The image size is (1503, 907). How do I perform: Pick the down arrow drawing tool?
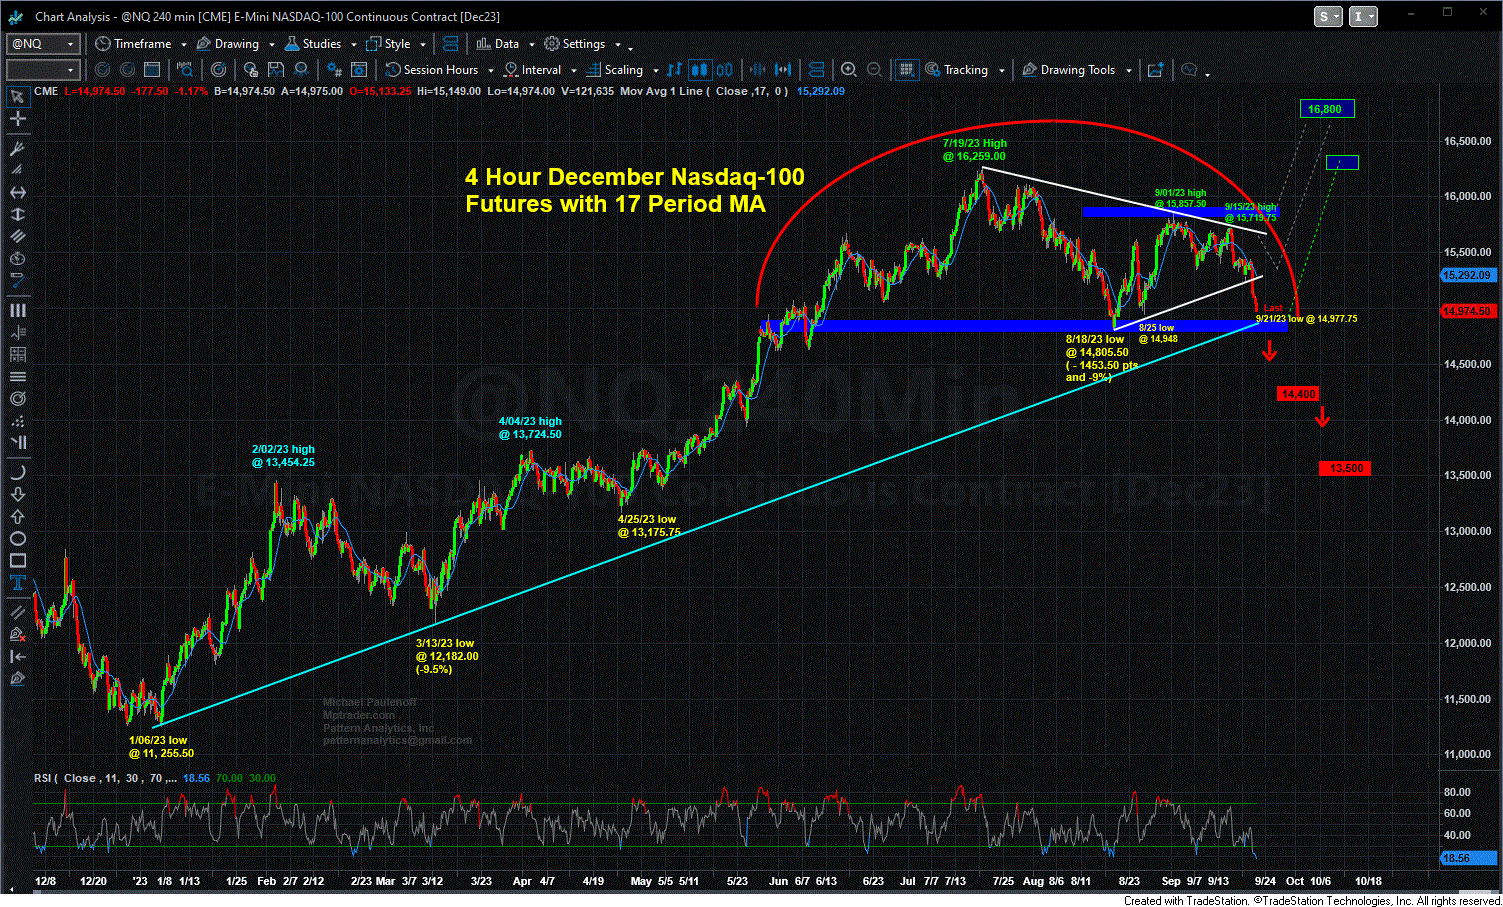pyautogui.click(x=17, y=495)
